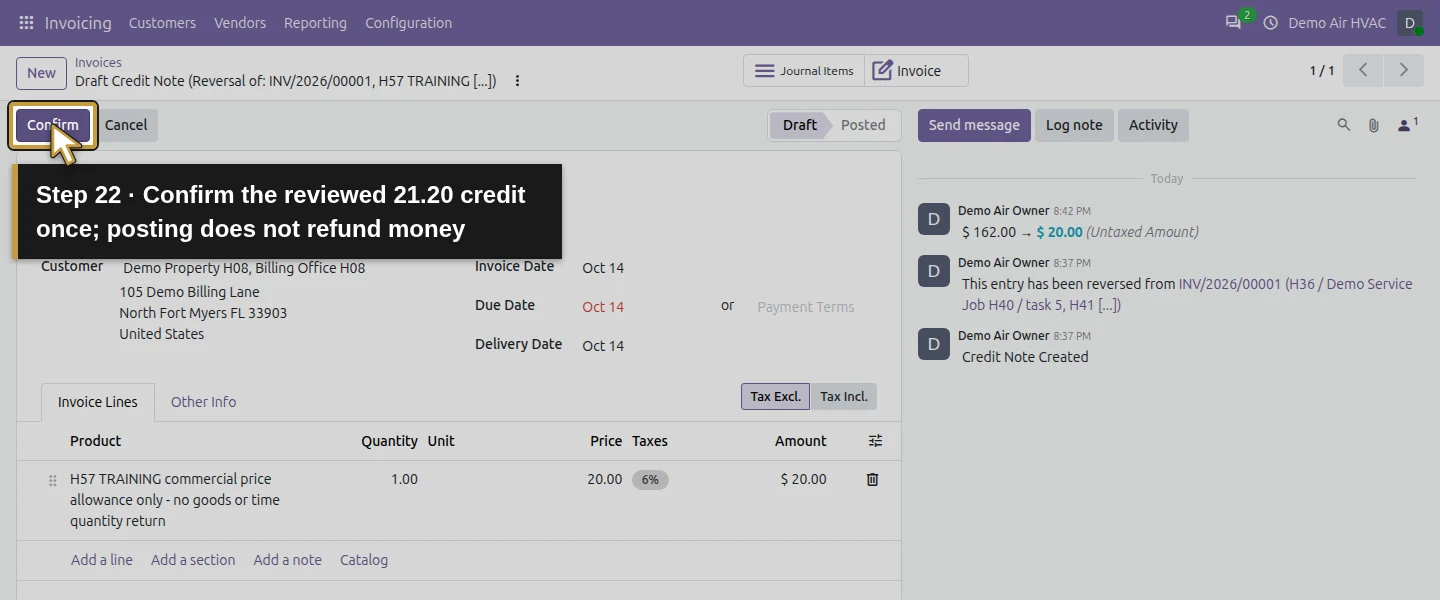Image resolution: width=1440 pixels, height=600 pixels.
Task: Open the Demo Air HVAC company switcher
Action: pyautogui.click(x=1337, y=22)
